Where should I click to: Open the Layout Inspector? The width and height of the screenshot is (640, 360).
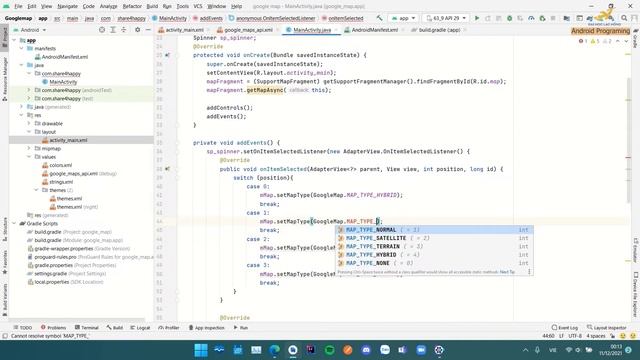point(607,328)
